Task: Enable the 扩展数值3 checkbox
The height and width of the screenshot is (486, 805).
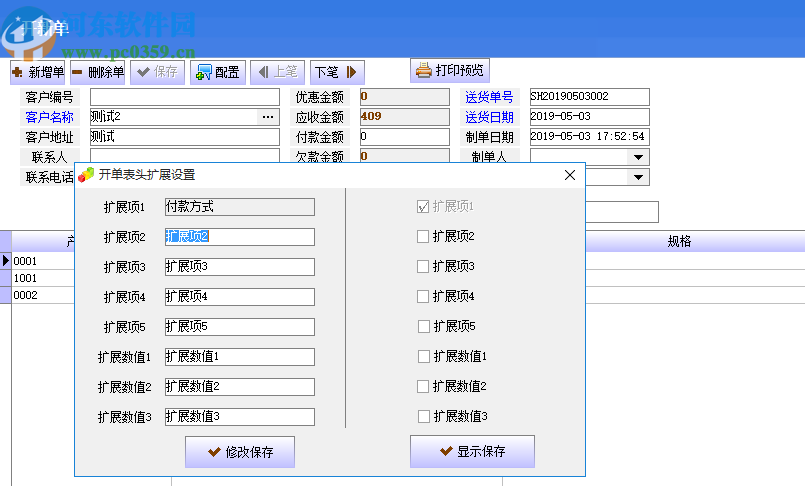Action: 424,416
